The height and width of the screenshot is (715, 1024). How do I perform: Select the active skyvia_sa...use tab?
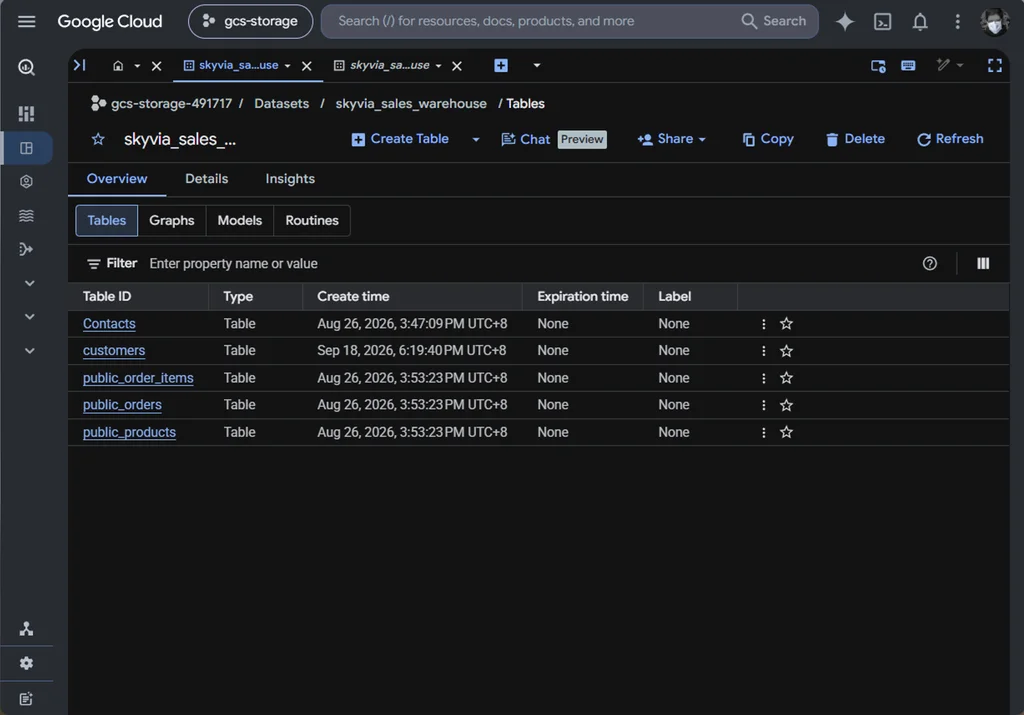(x=231, y=65)
